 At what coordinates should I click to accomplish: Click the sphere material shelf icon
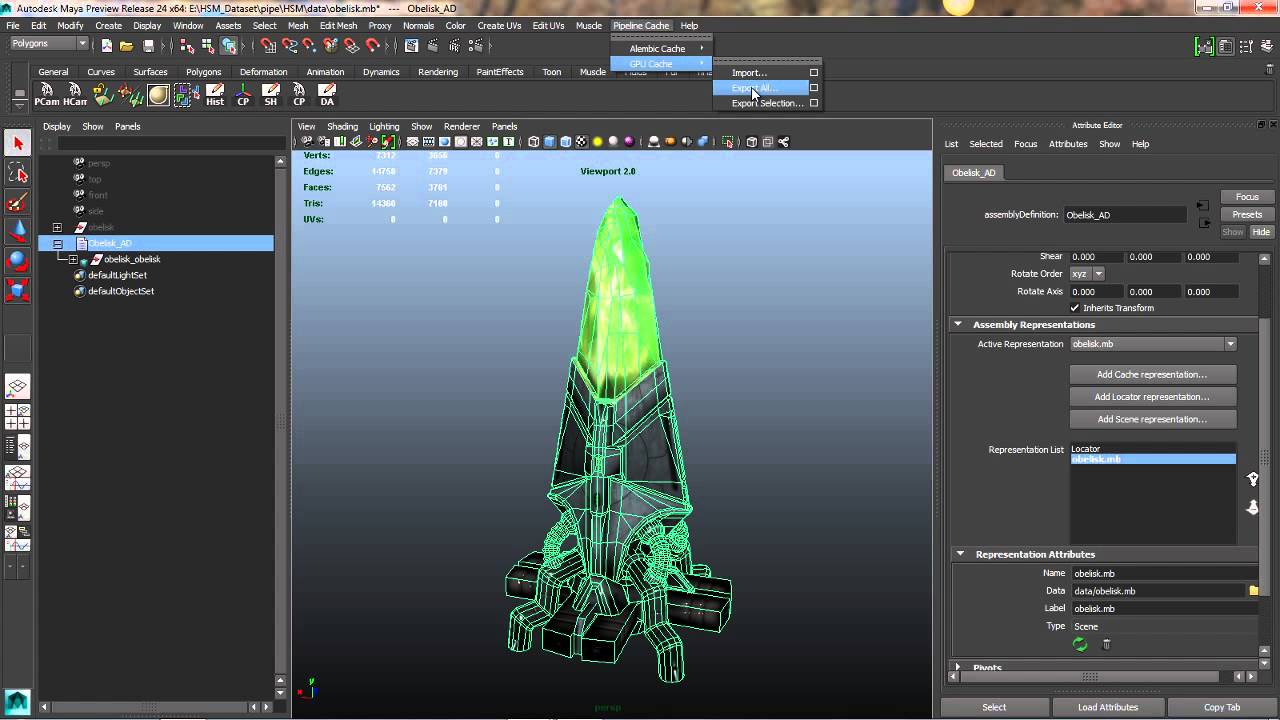[x=159, y=95]
